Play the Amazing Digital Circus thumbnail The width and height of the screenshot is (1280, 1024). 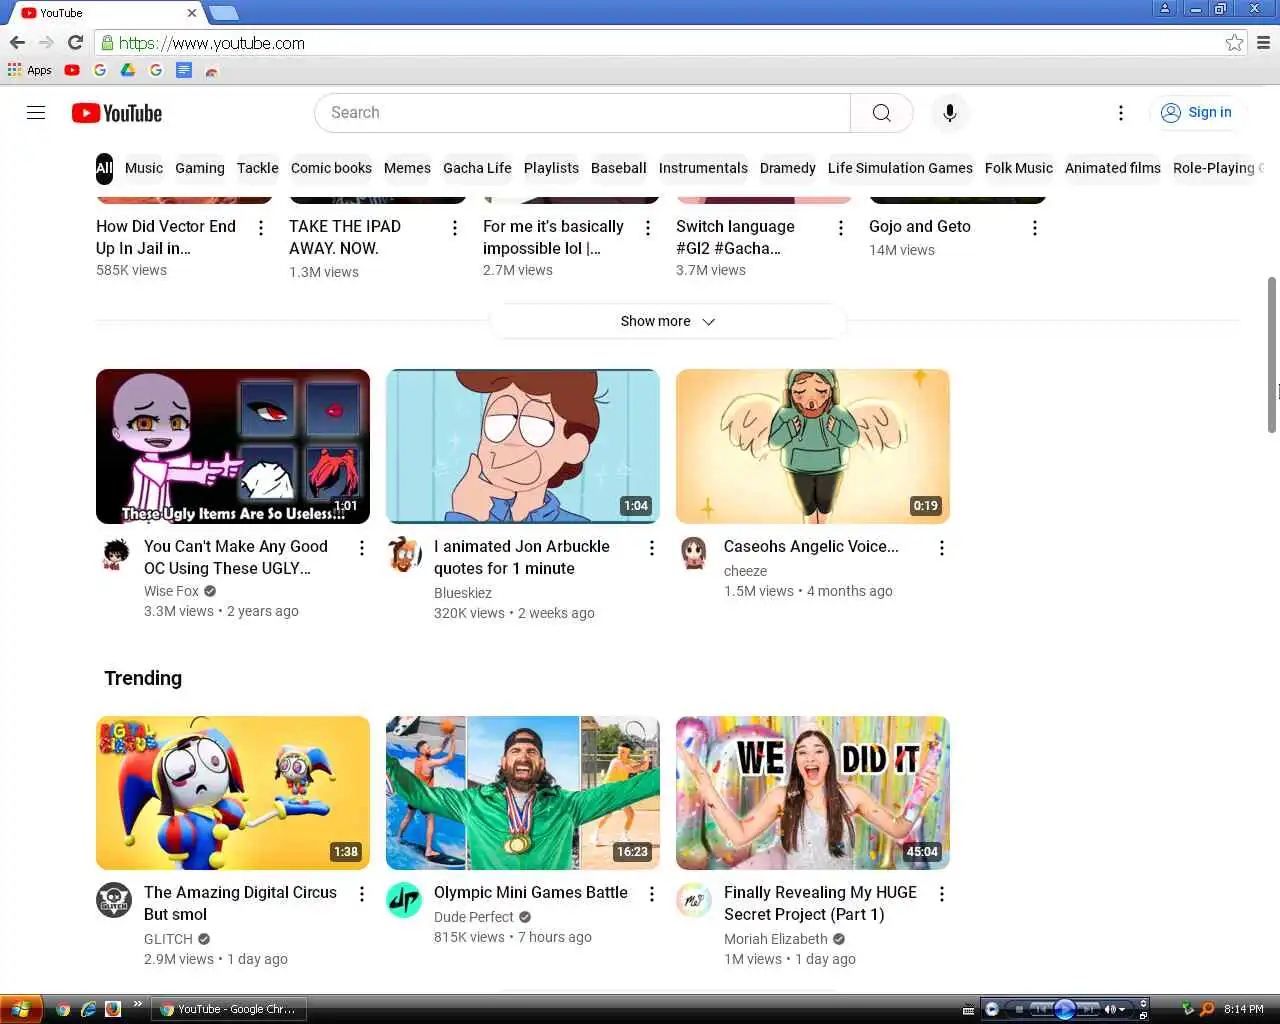(233, 793)
